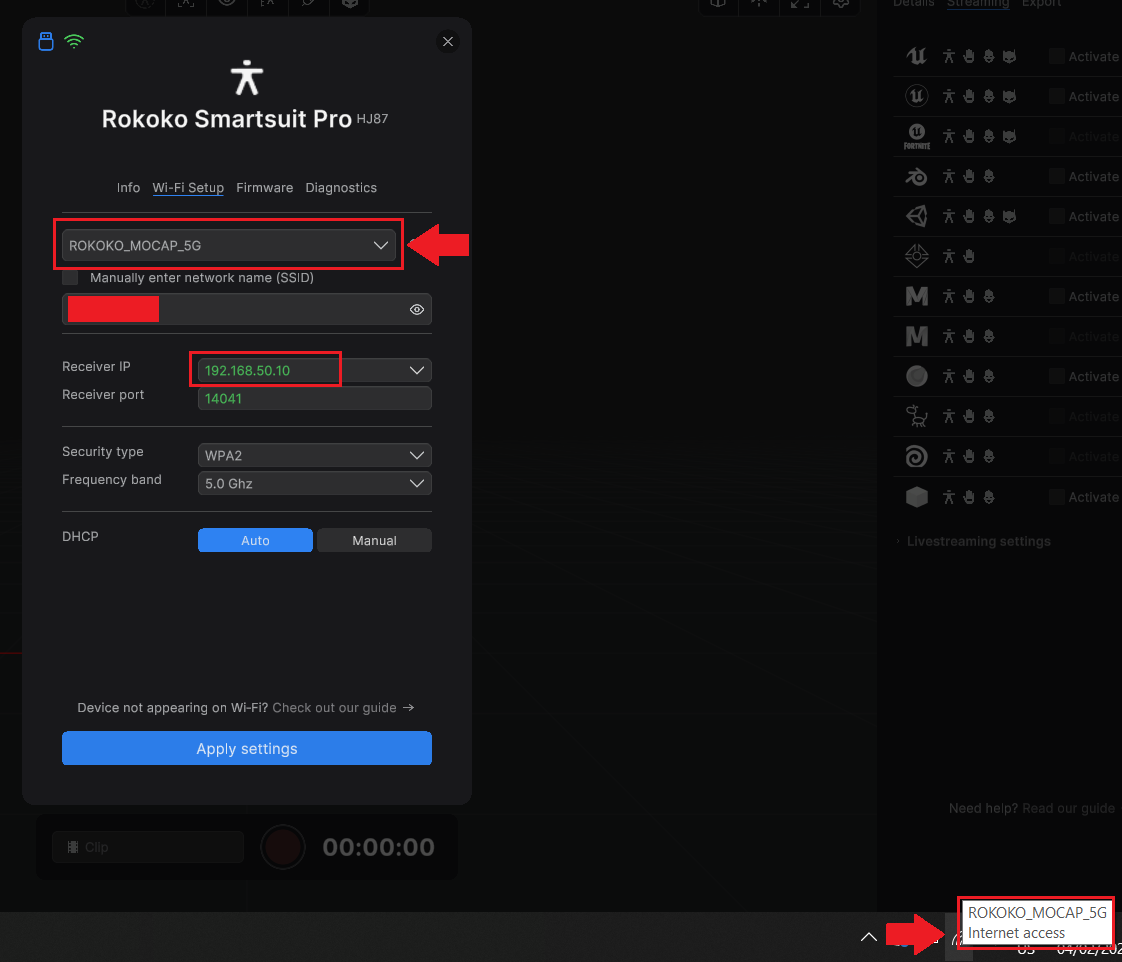Click cat mask icon in Unity row
The width and height of the screenshot is (1122, 962).
click(1009, 216)
